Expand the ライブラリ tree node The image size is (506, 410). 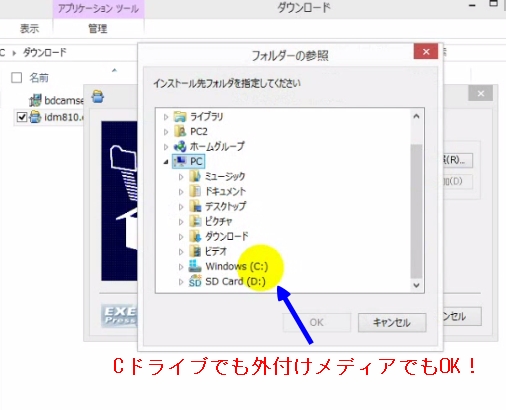(166, 117)
